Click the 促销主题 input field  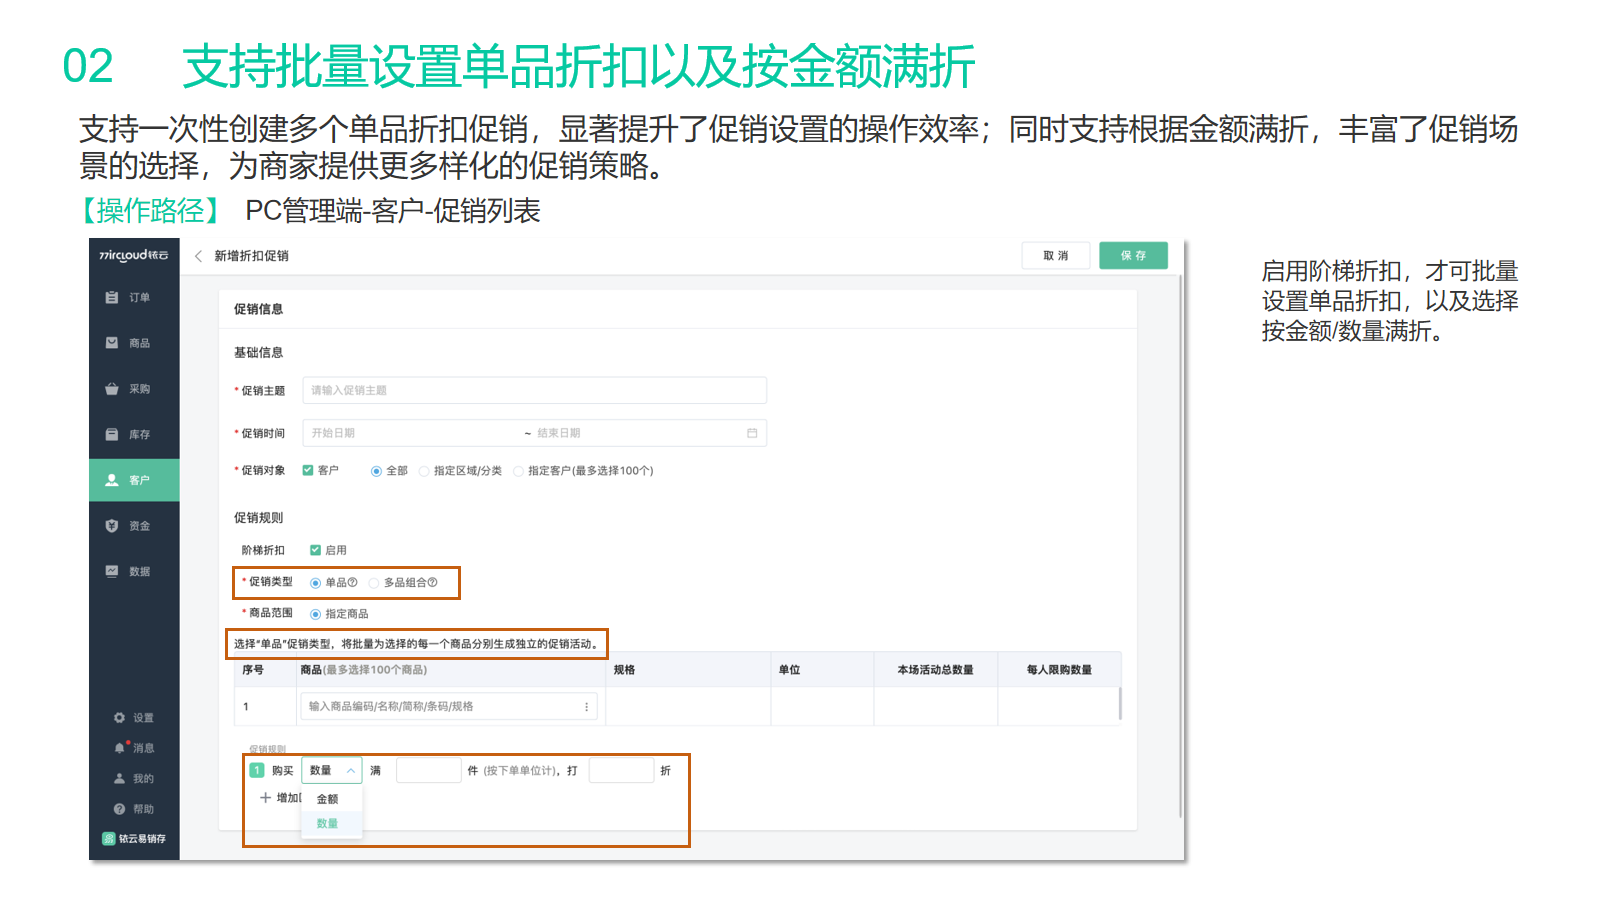click(534, 390)
